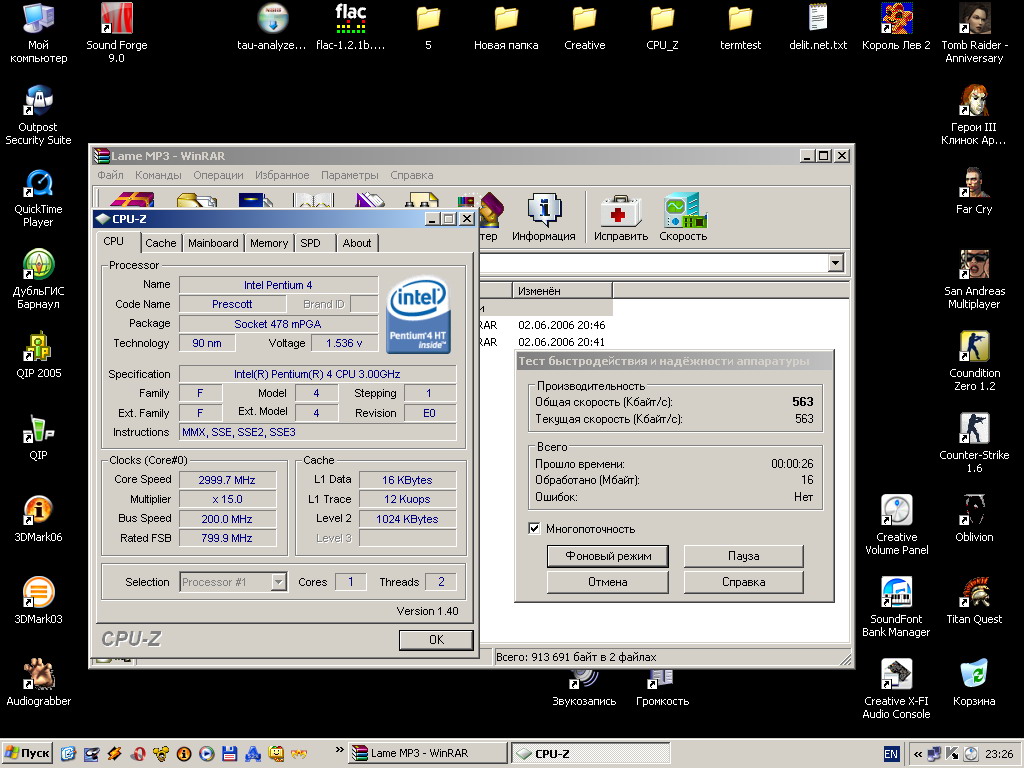Launch Sound Forge 9.0 from the desktop
This screenshot has height=768, width=1024.
pyautogui.click(x=117, y=33)
